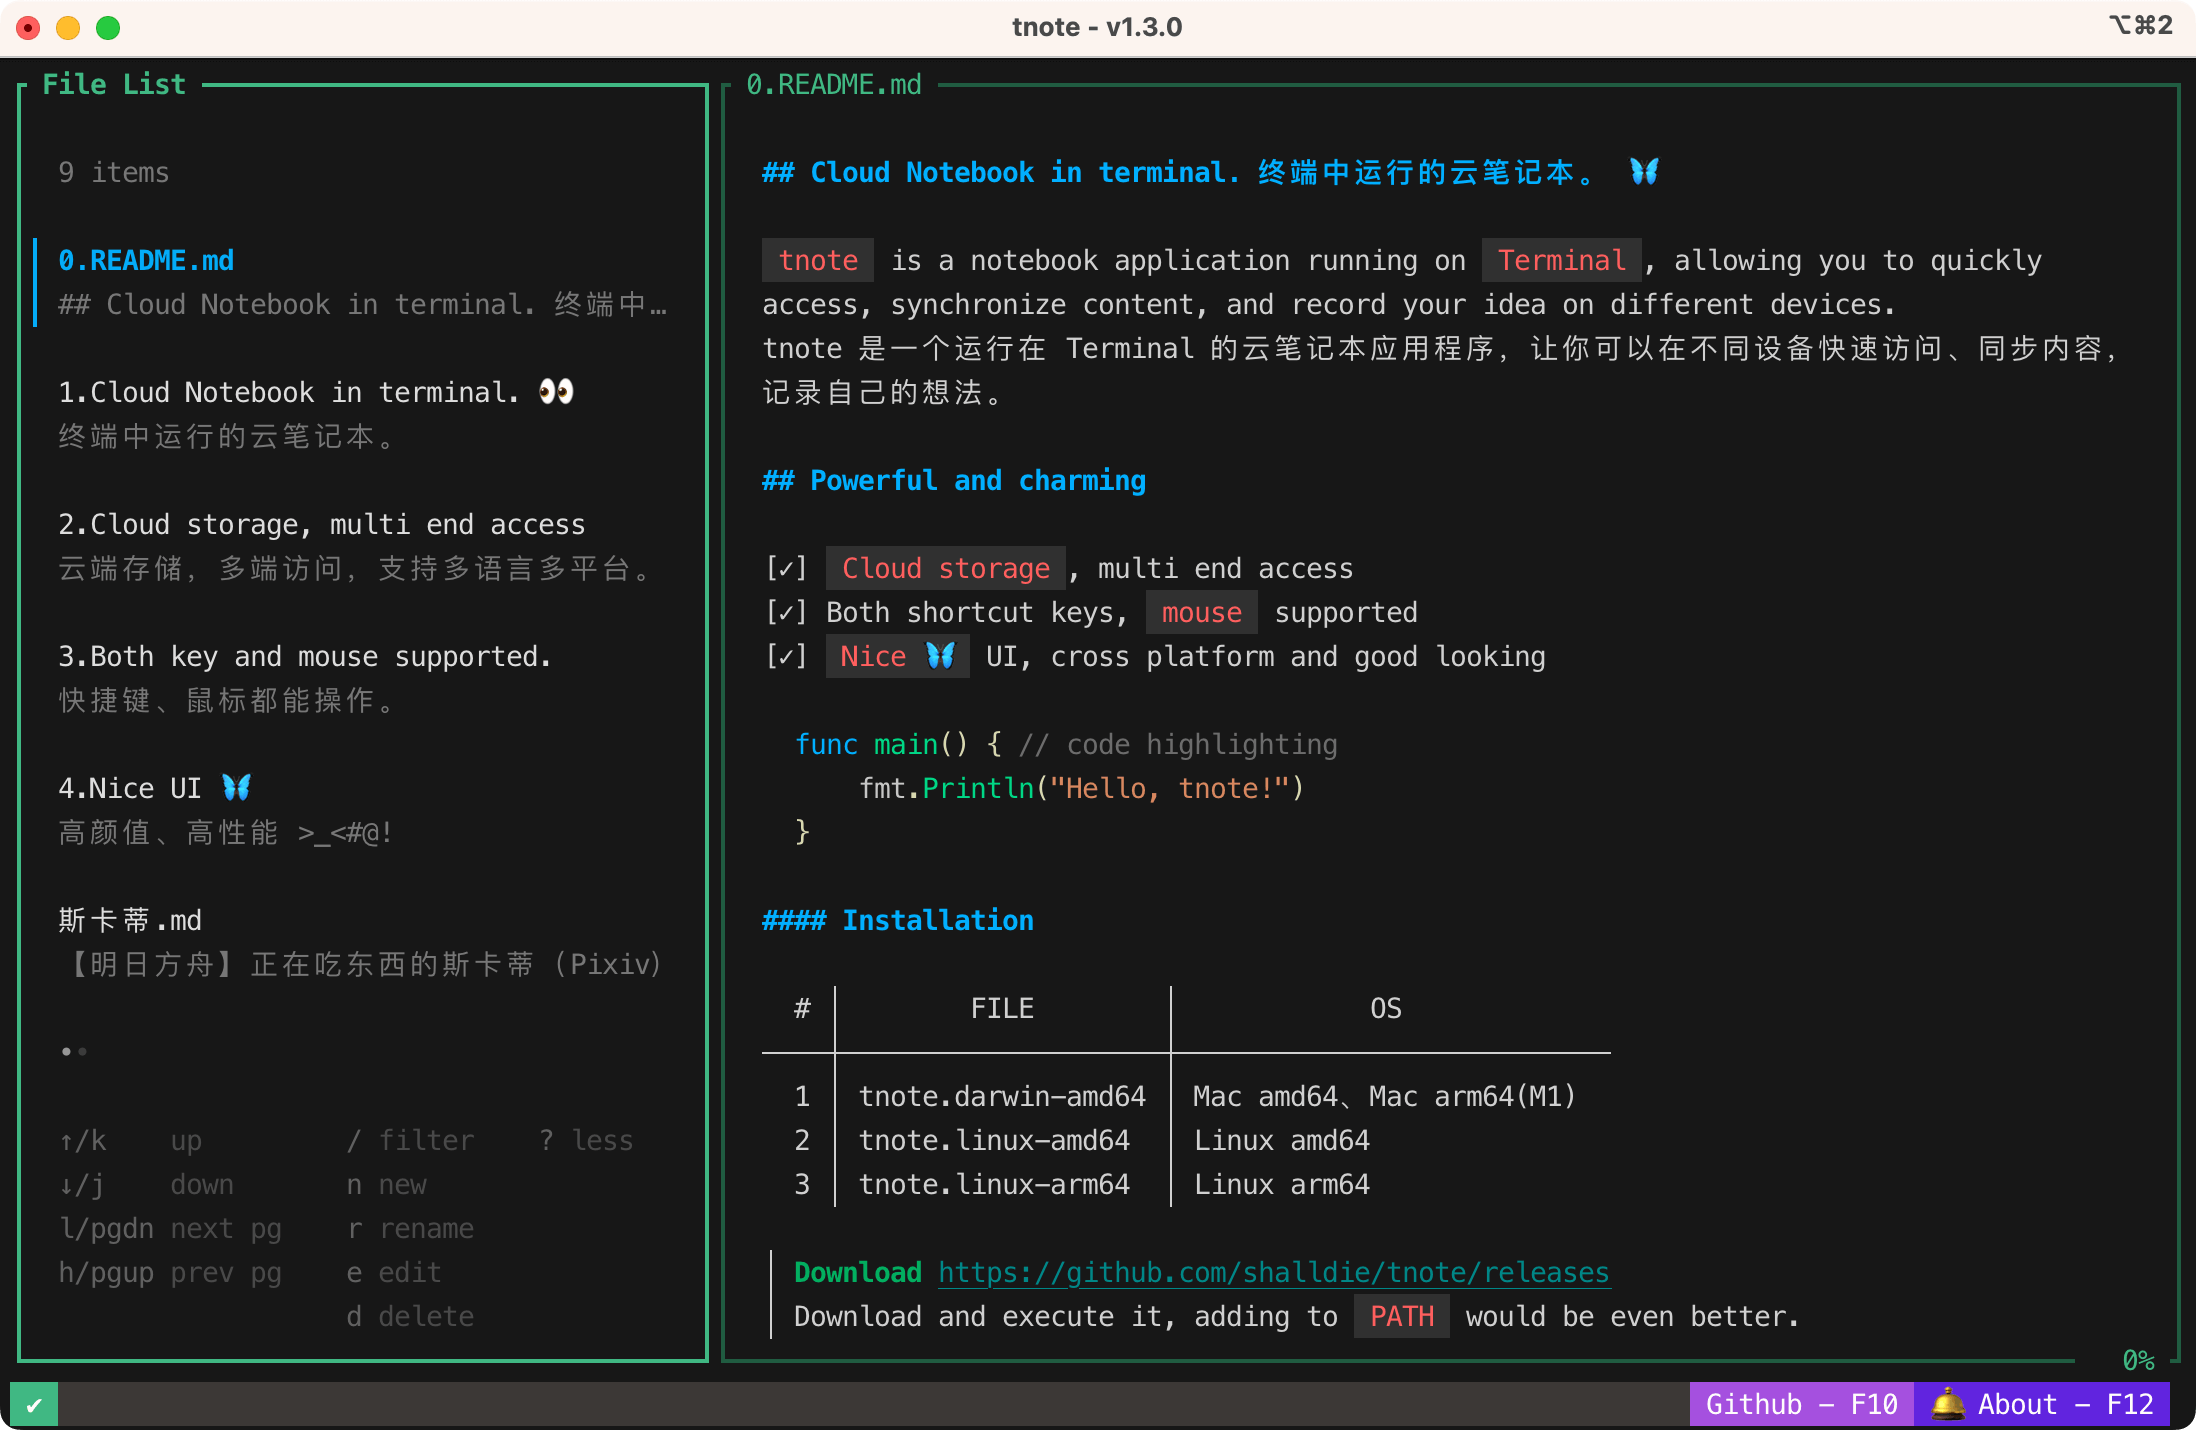The height and width of the screenshot is (1430, 2196).
Task: Click the 0% scroll position indicator
Action: pos(2138,1360)
